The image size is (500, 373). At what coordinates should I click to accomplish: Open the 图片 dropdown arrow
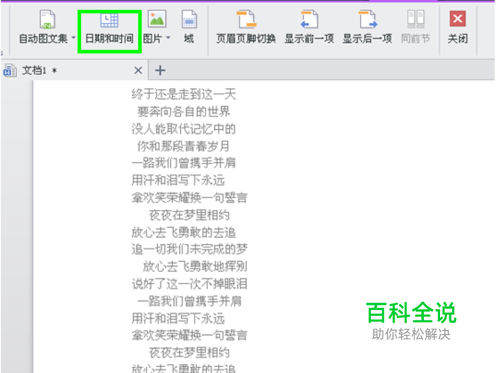click(x=168, y=38)
